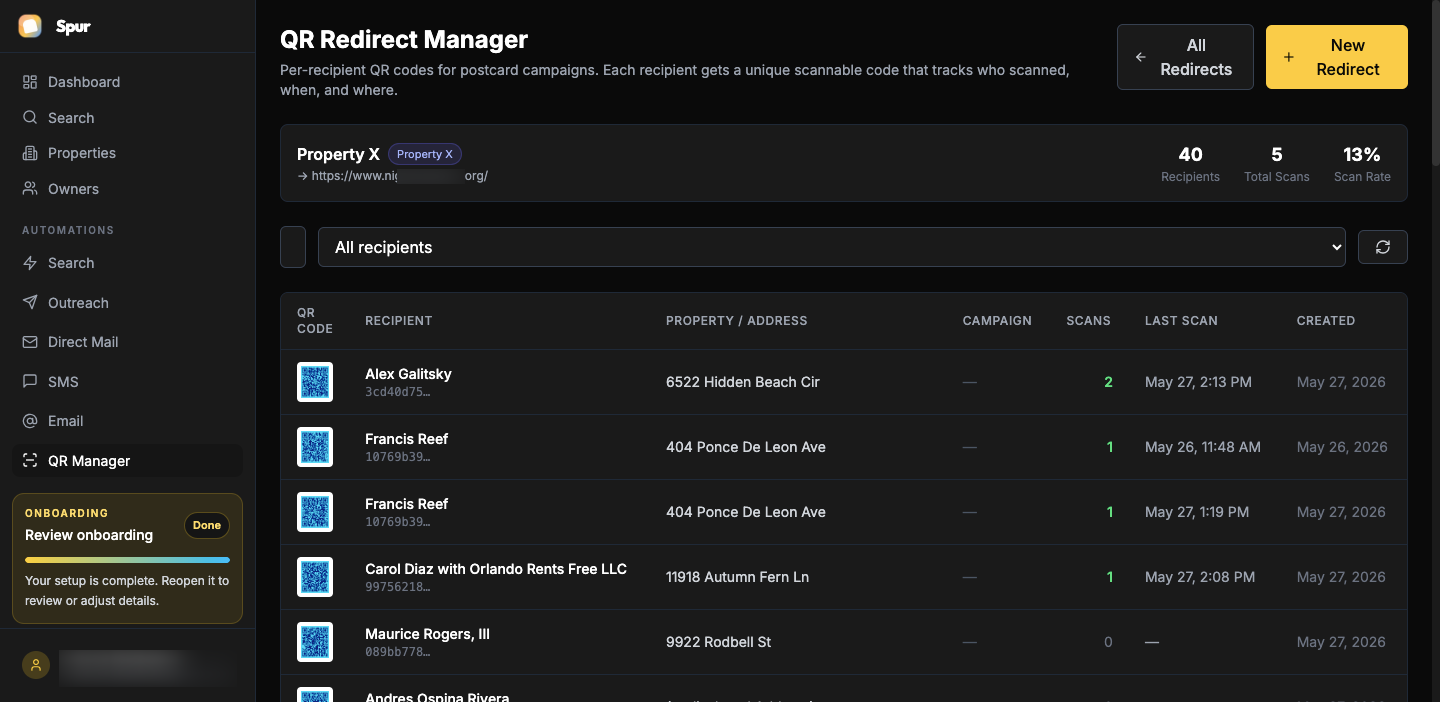Click the Properties building icon
The image size is (1440, 702).
[30, 153]
